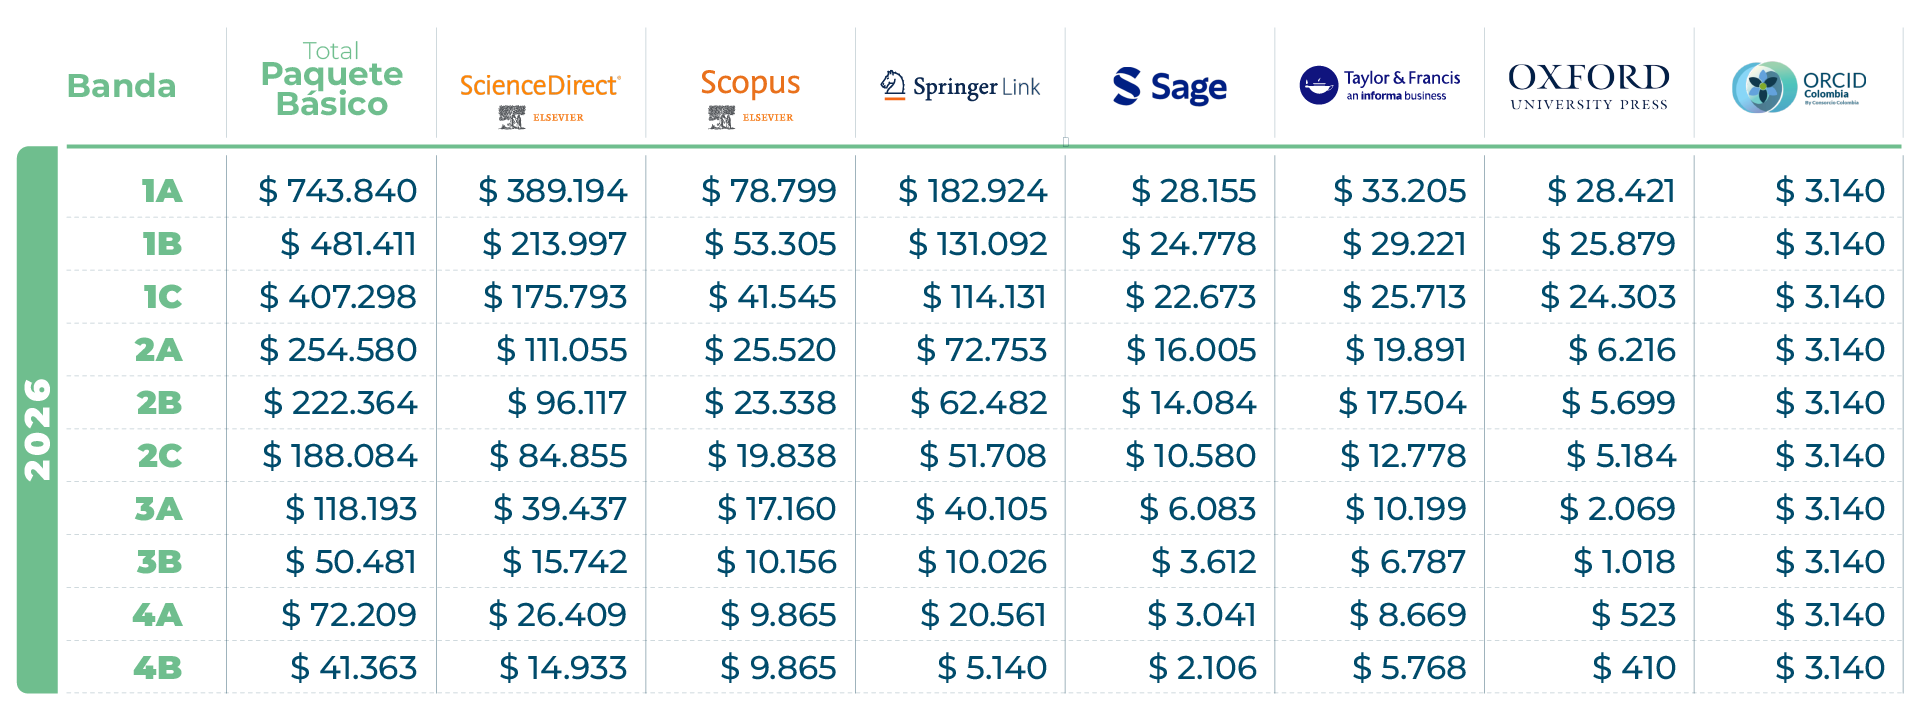The width and height of the screenshot is (1920, 721).
Task: Click the $ 51.708 Springer Link price cell
Action: click(x=982, y=455)
